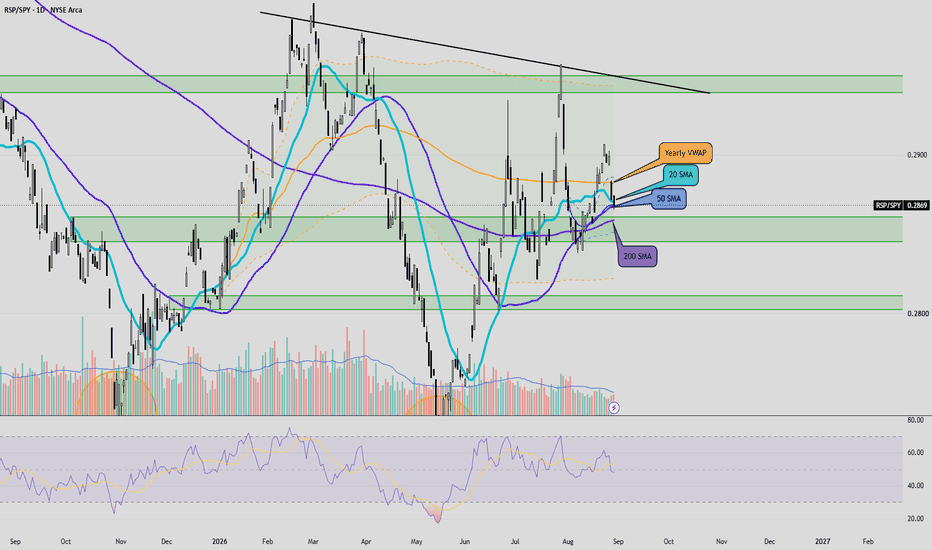Click the lightning bolt event icon
This screenshot has width=932, height=550.
pyautogui.click(x=615, y=408)
